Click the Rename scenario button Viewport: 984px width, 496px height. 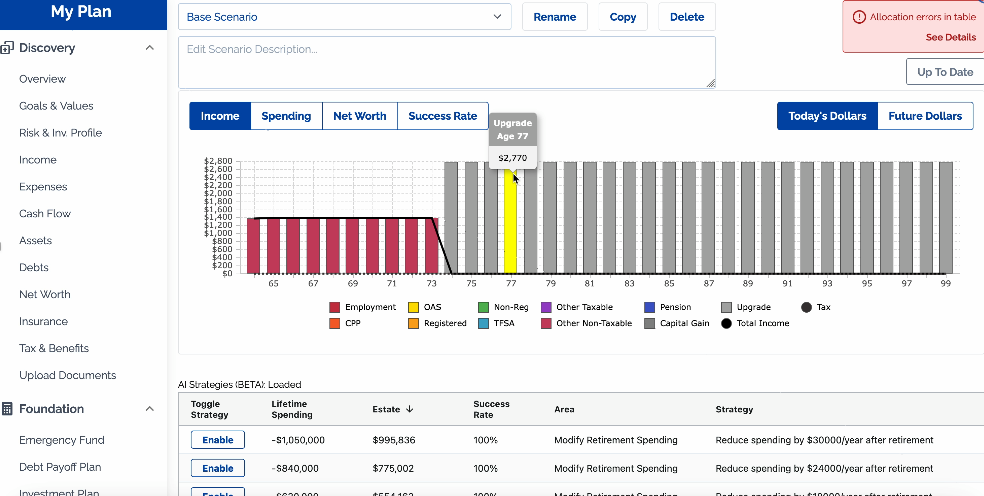(x=554, y=17)
